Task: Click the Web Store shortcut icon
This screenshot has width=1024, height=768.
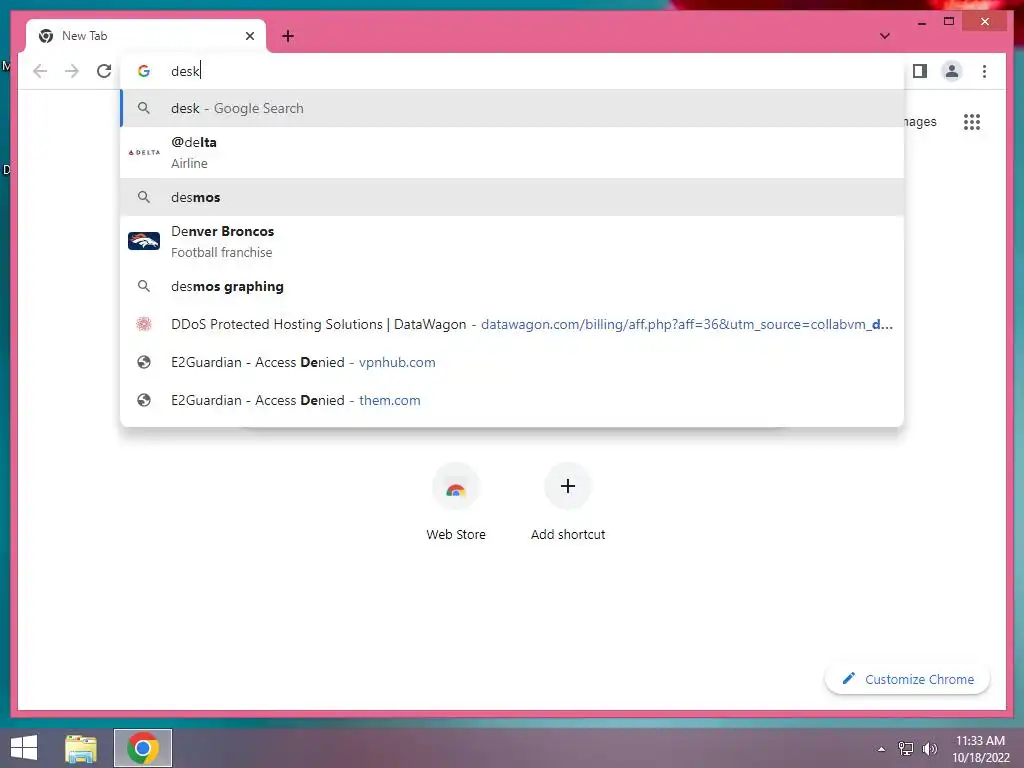Action: (x=456, y=487)
